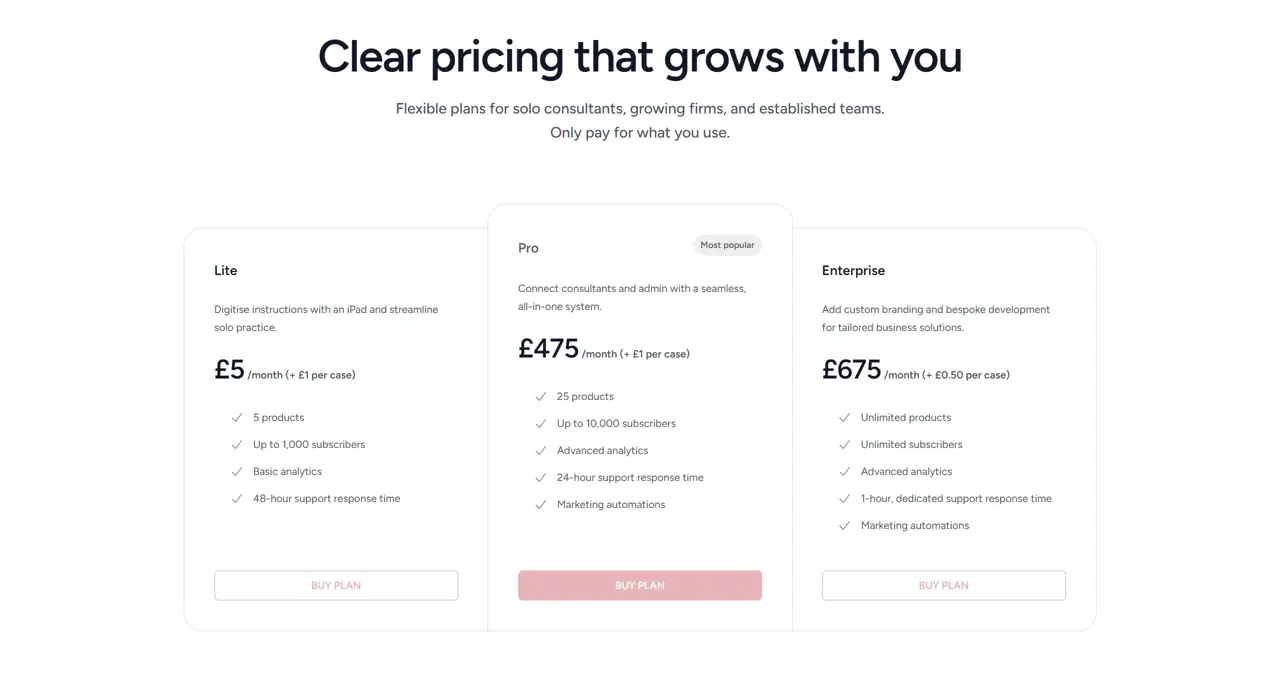
Task: Click checkmark next to "25 products"
Action: click(541, 397)
